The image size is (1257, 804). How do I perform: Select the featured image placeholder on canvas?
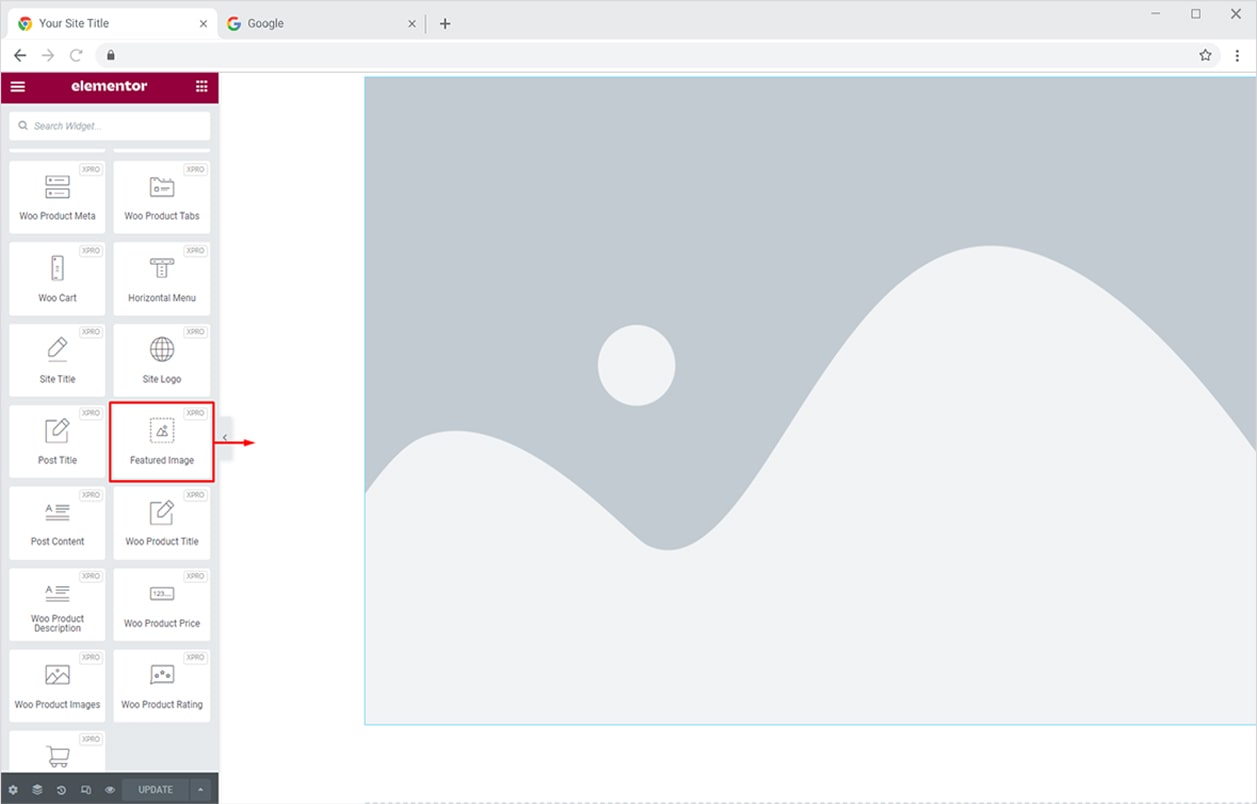click(810, 400)
